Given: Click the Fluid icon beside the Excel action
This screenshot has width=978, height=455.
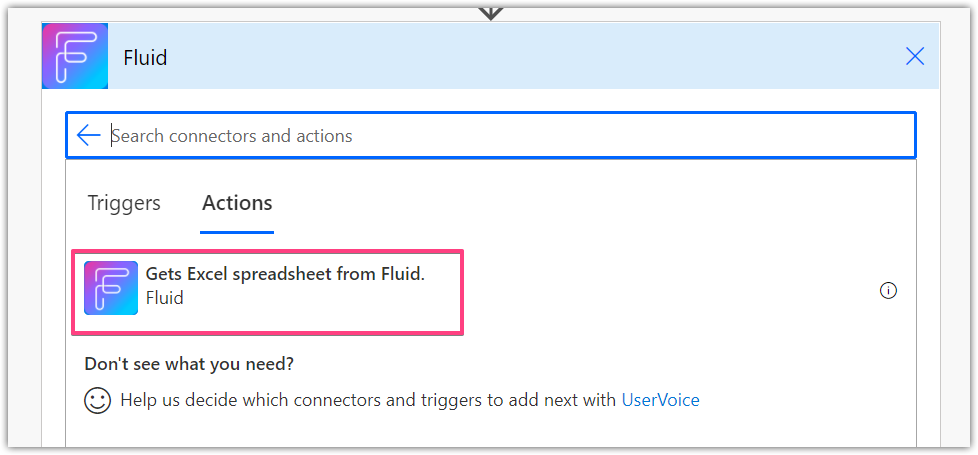Looking at the screenshot, I should [111, 288].
